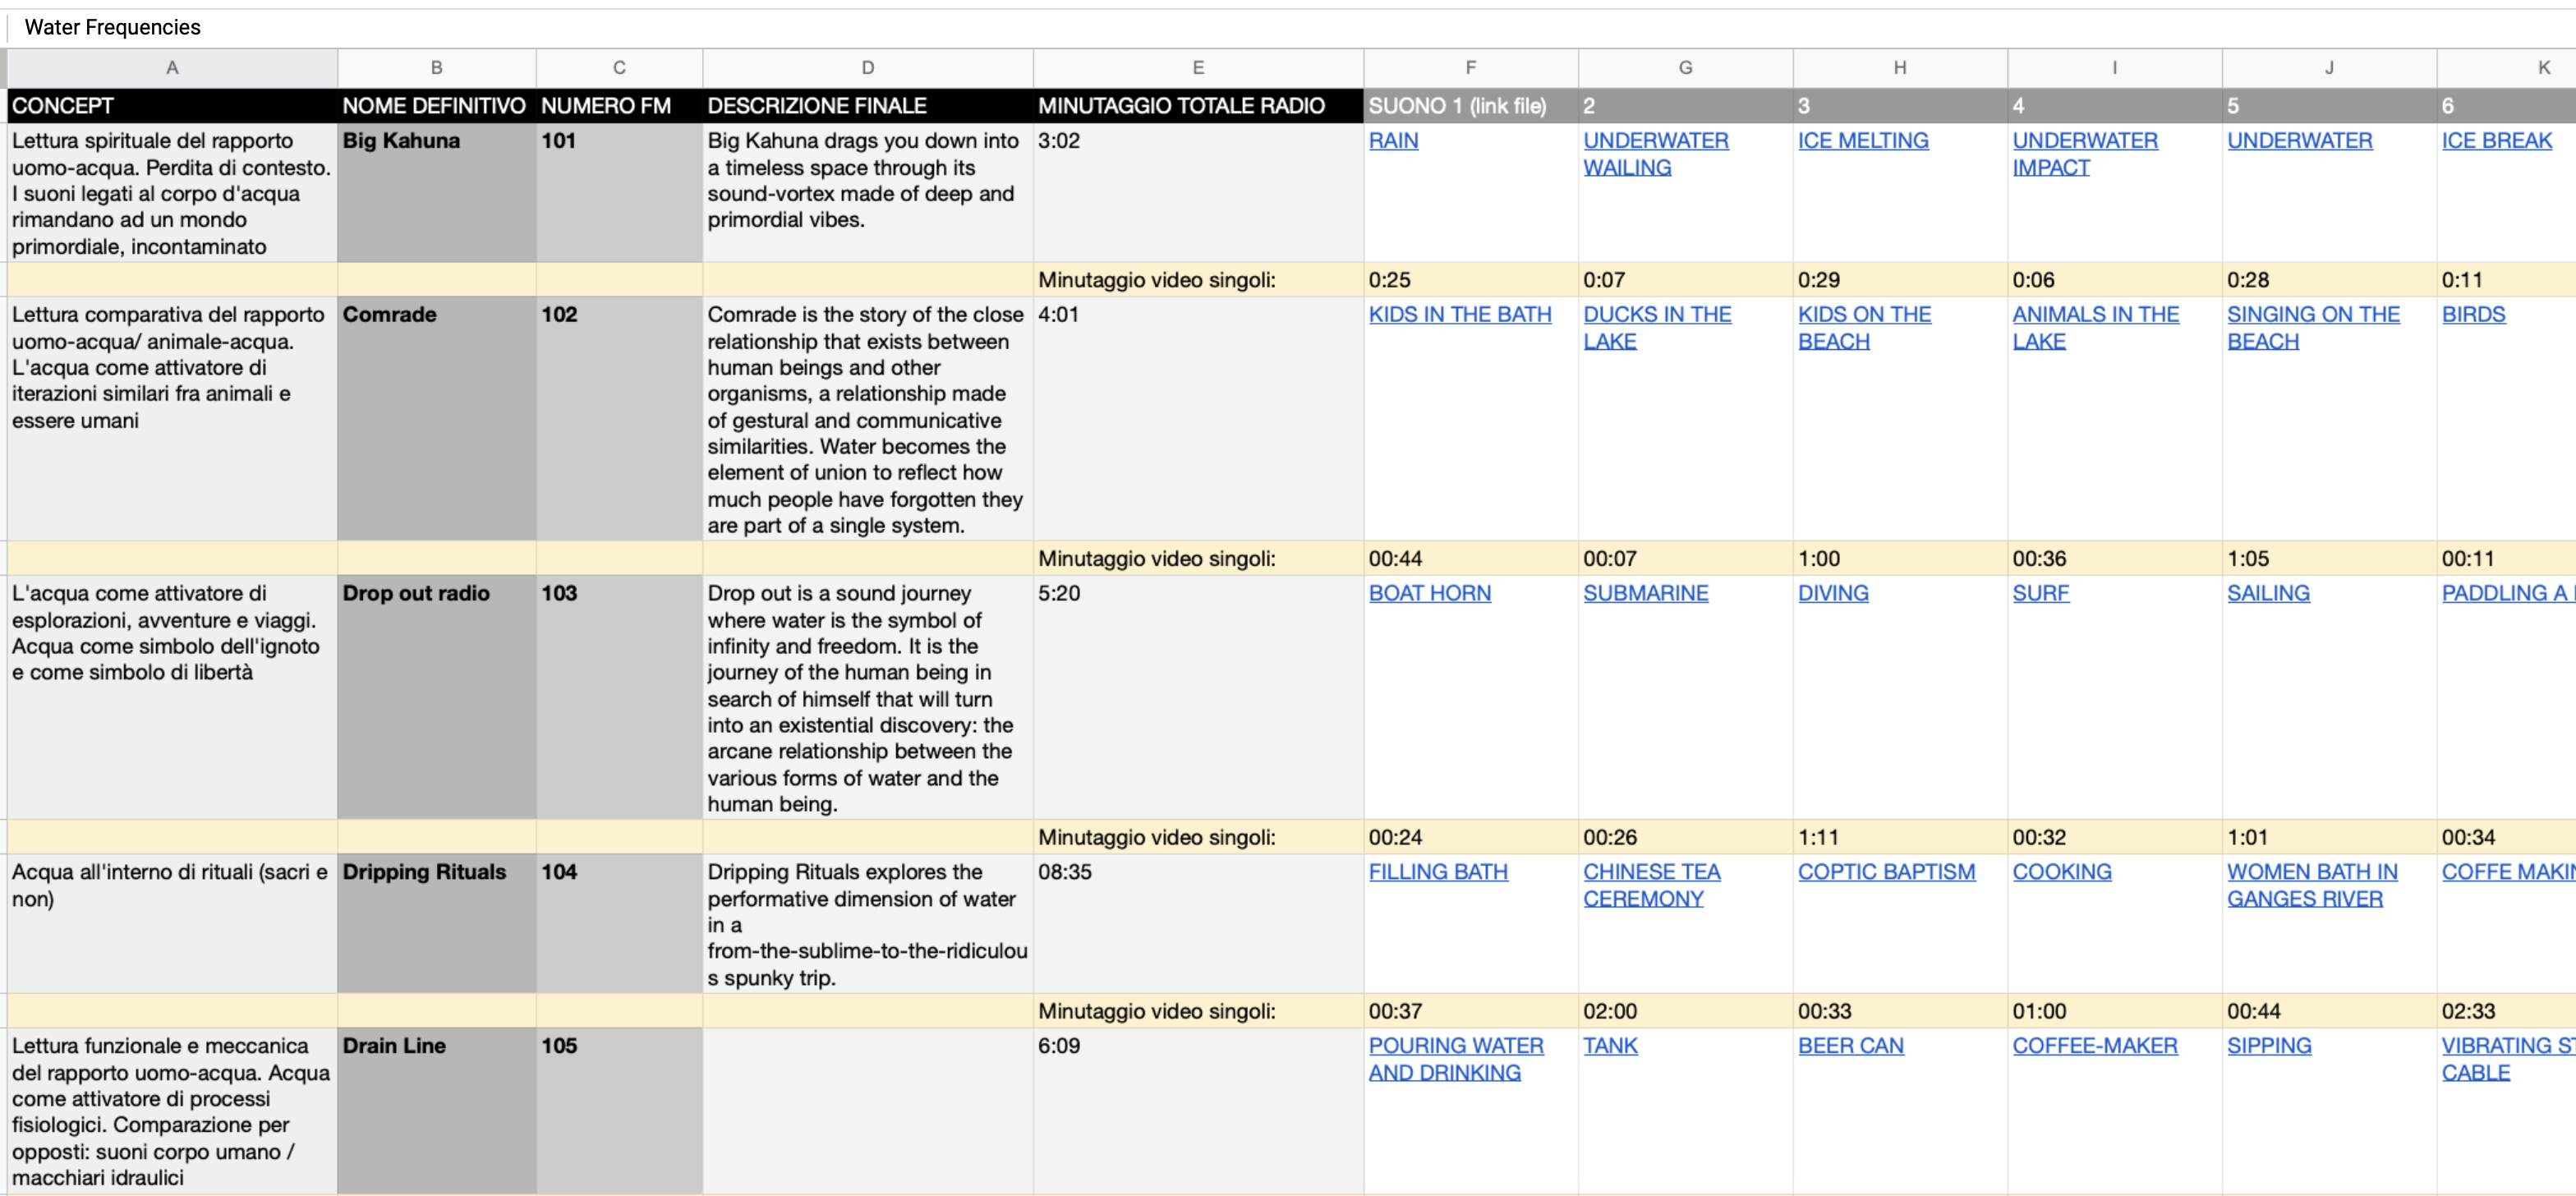Open the SAILING link
The image size is (2576, 1196).
tap(2268, 594)
